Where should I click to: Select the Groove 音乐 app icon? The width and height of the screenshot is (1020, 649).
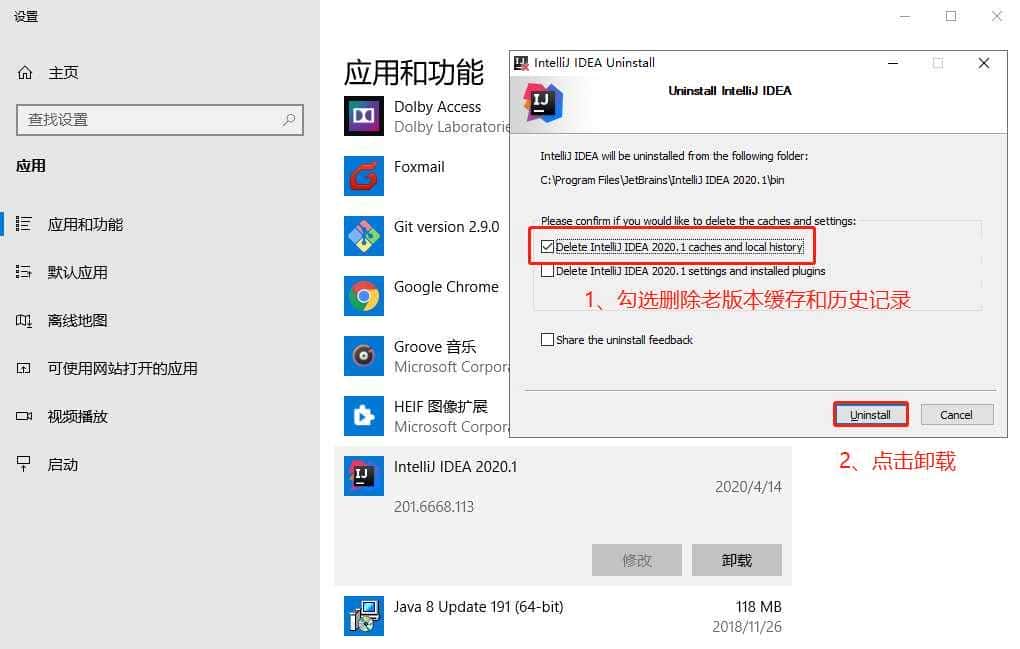364,356
